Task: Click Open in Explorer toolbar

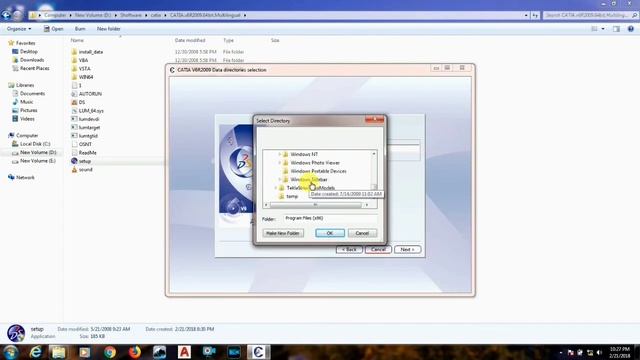Action: [x=53, y=29]
